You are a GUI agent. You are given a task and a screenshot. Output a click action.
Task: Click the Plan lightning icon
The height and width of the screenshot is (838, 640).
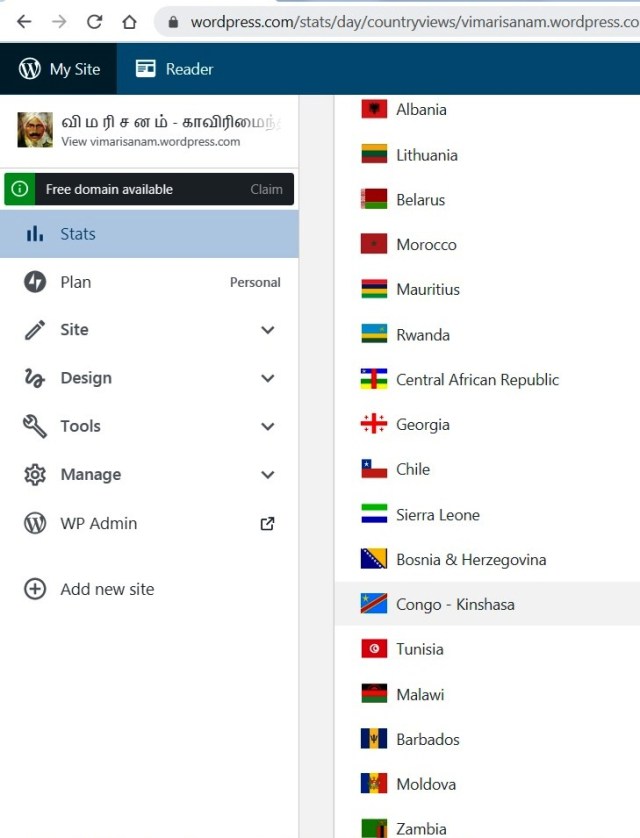(35, 282)
